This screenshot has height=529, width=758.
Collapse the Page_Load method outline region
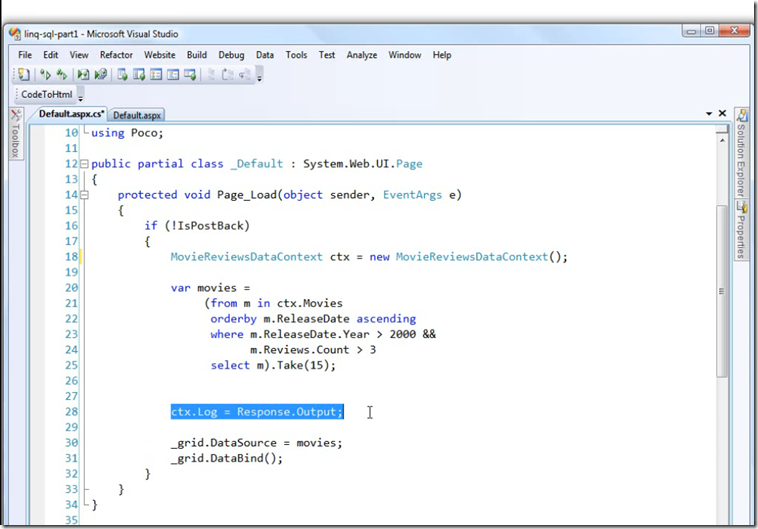[x=84, y=195]
